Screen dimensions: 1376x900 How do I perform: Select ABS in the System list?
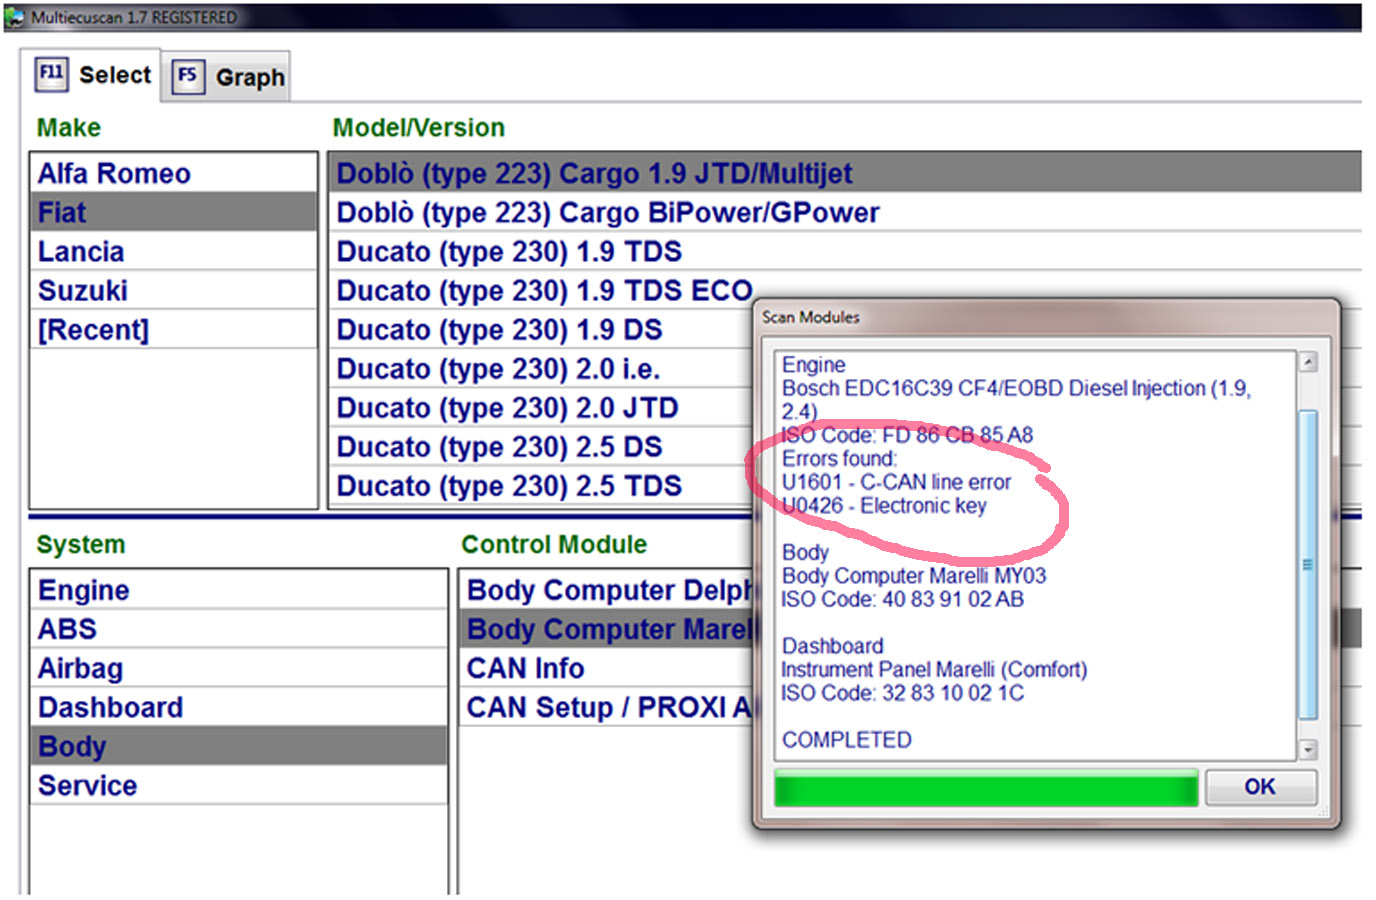tap(239, 629)
